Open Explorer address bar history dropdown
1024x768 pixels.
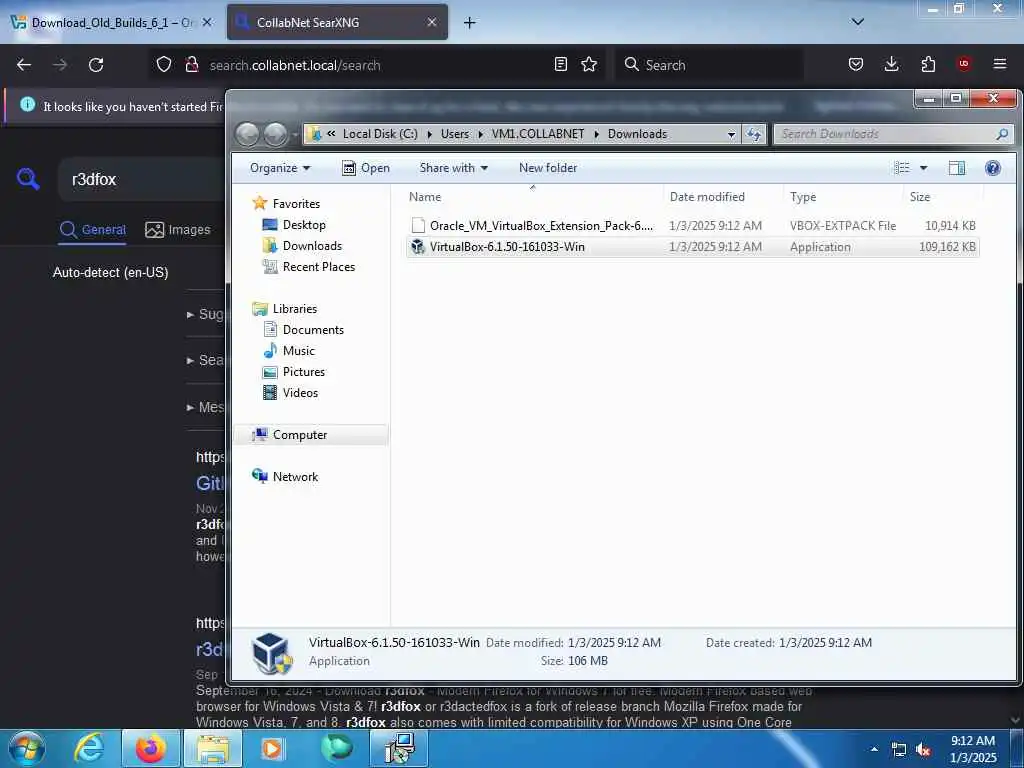(x=731, y=134)
